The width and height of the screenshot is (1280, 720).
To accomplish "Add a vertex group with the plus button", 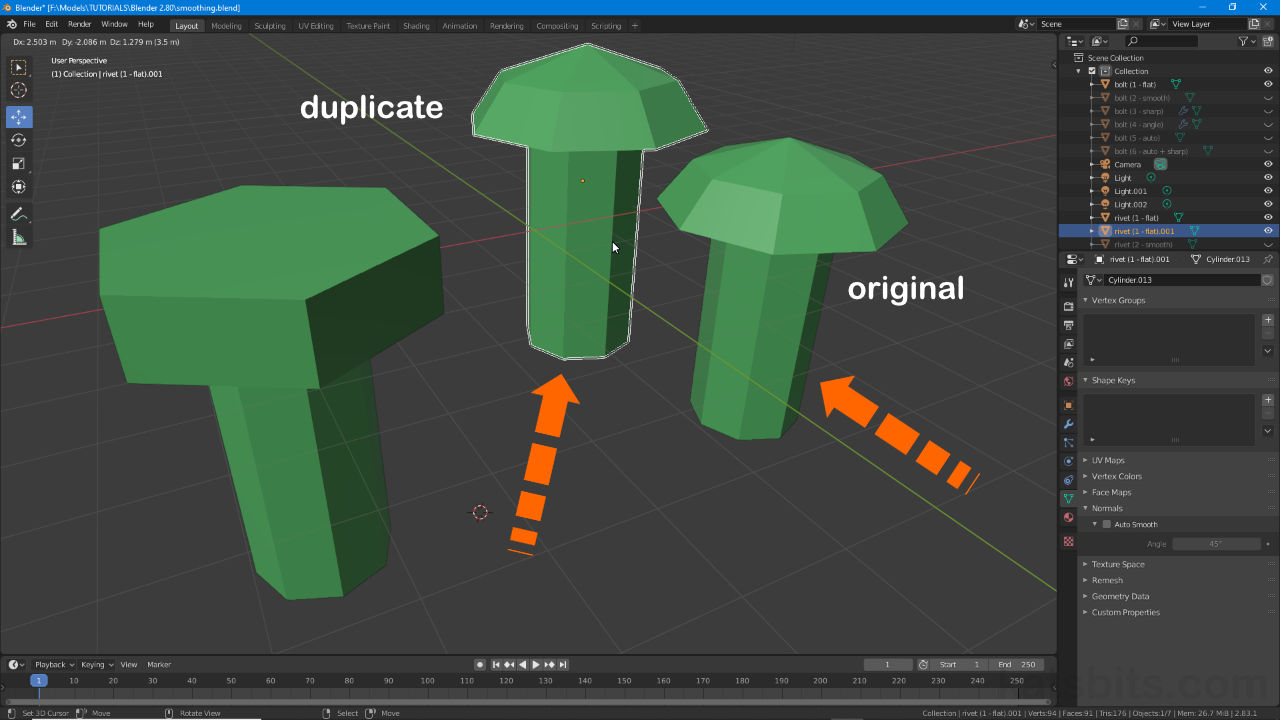I will coord(1268,320).
